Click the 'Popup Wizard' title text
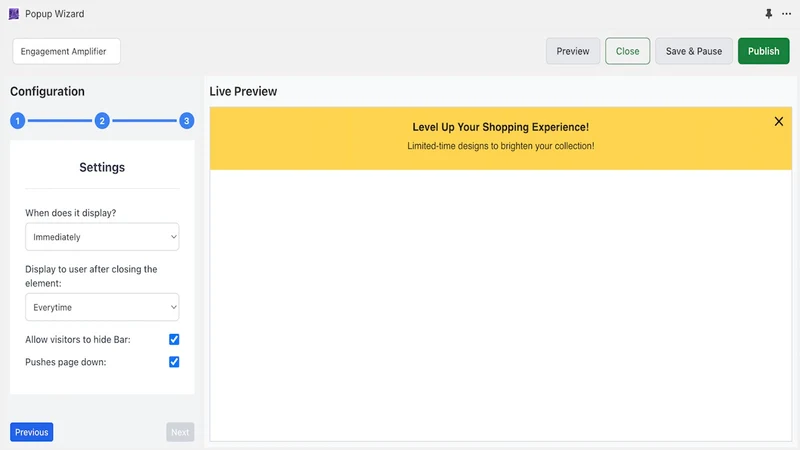The height and width of the screenshot is (450, 800). click(x=55, y=14)
